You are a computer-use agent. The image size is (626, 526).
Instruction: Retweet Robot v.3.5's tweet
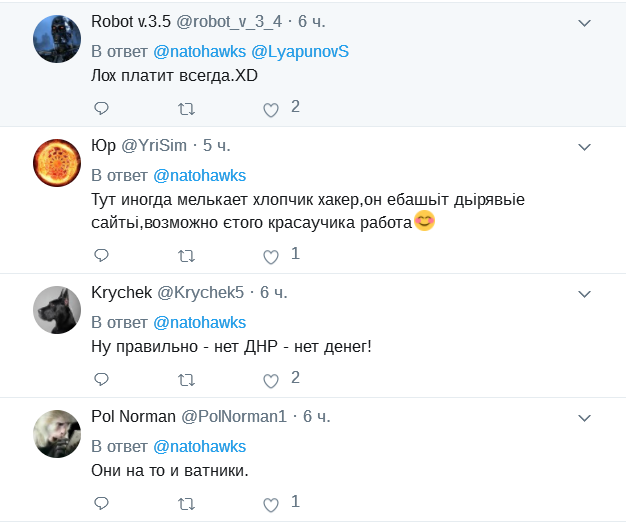point(186,108)
